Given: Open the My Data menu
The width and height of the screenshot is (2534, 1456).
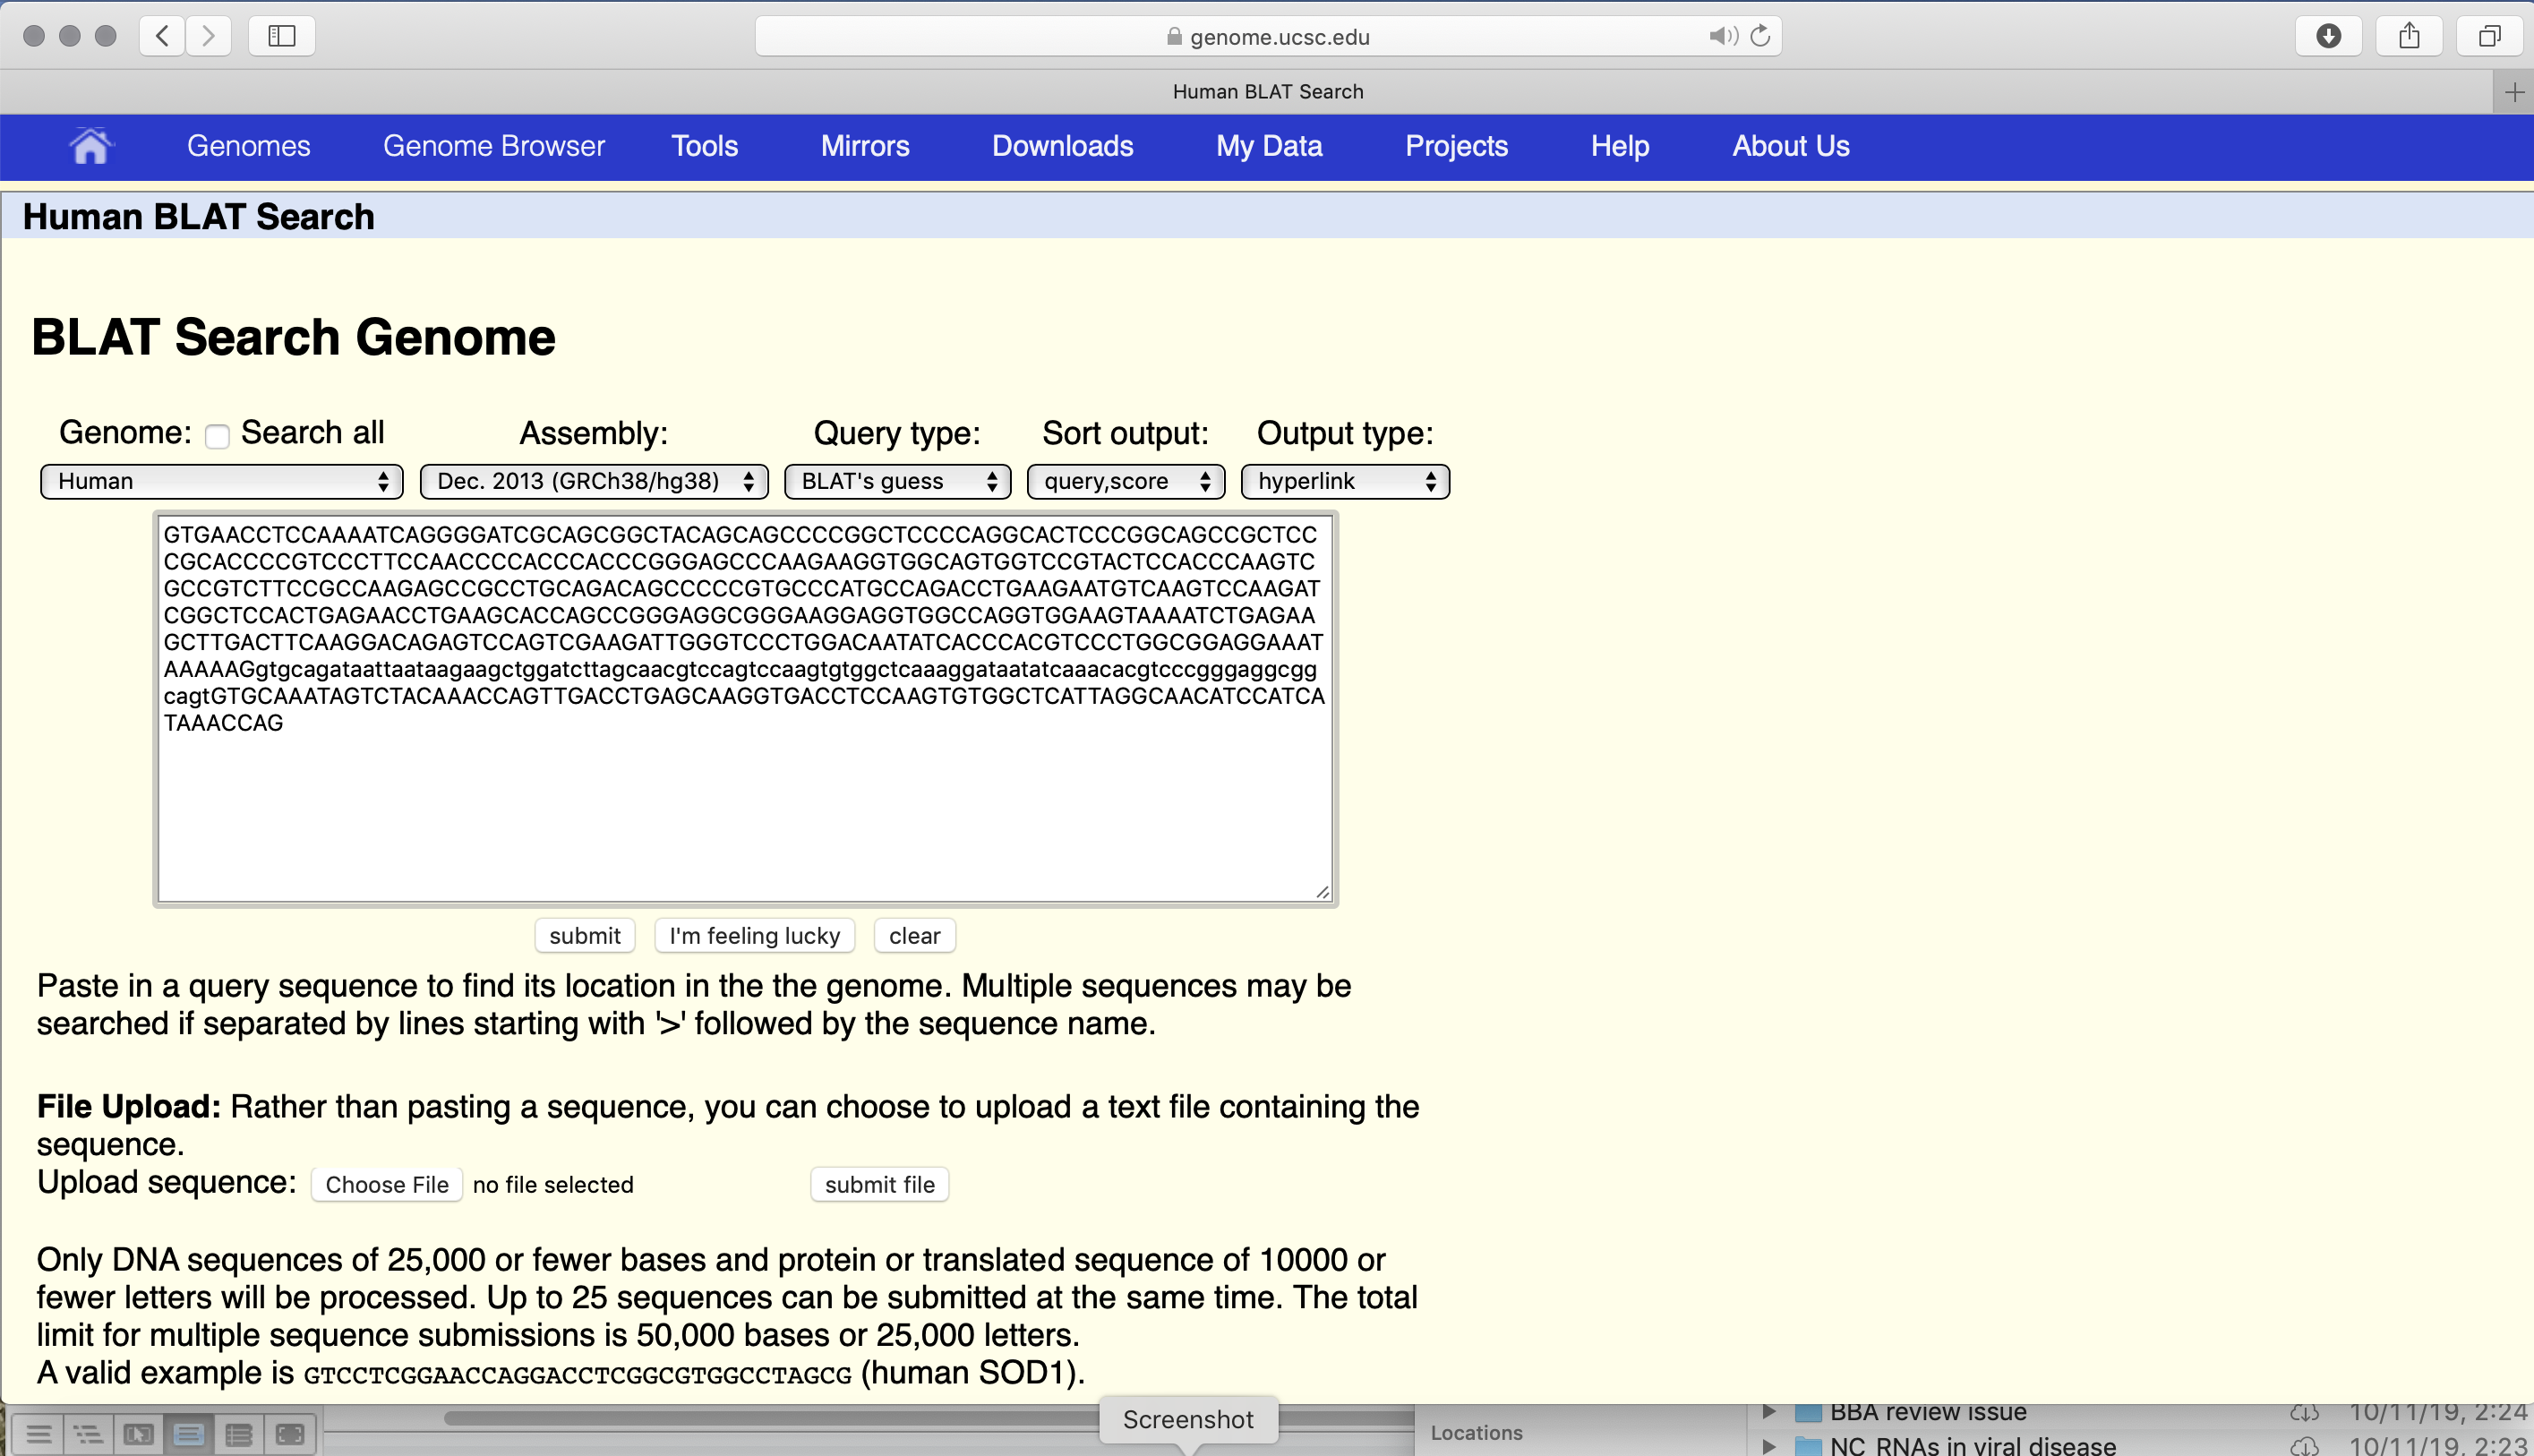Looking at the screenshot, I should (x=1268, y=146).
